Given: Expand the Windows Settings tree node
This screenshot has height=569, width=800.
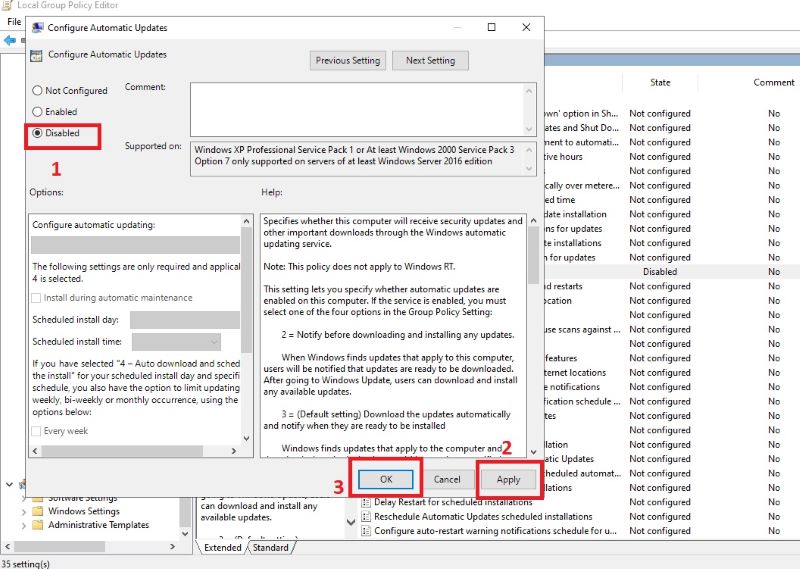Looking at the screenshot, I should click(x=23, y=511).
